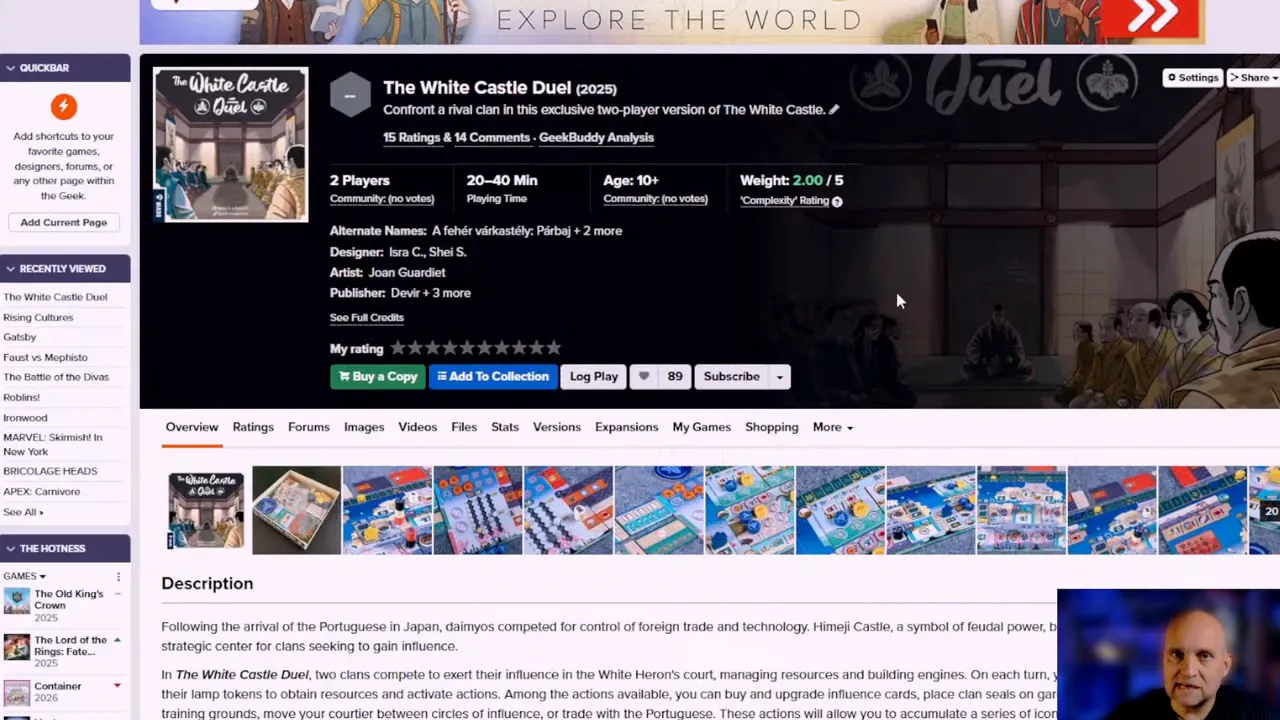Open the Images tab
This screenshot has height=720, width=1280.
click(x=364, y=427)
